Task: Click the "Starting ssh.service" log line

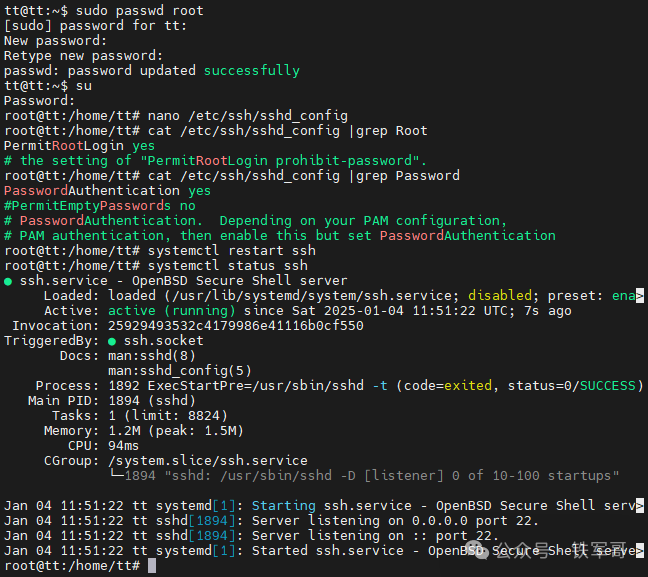Action: 324,505
